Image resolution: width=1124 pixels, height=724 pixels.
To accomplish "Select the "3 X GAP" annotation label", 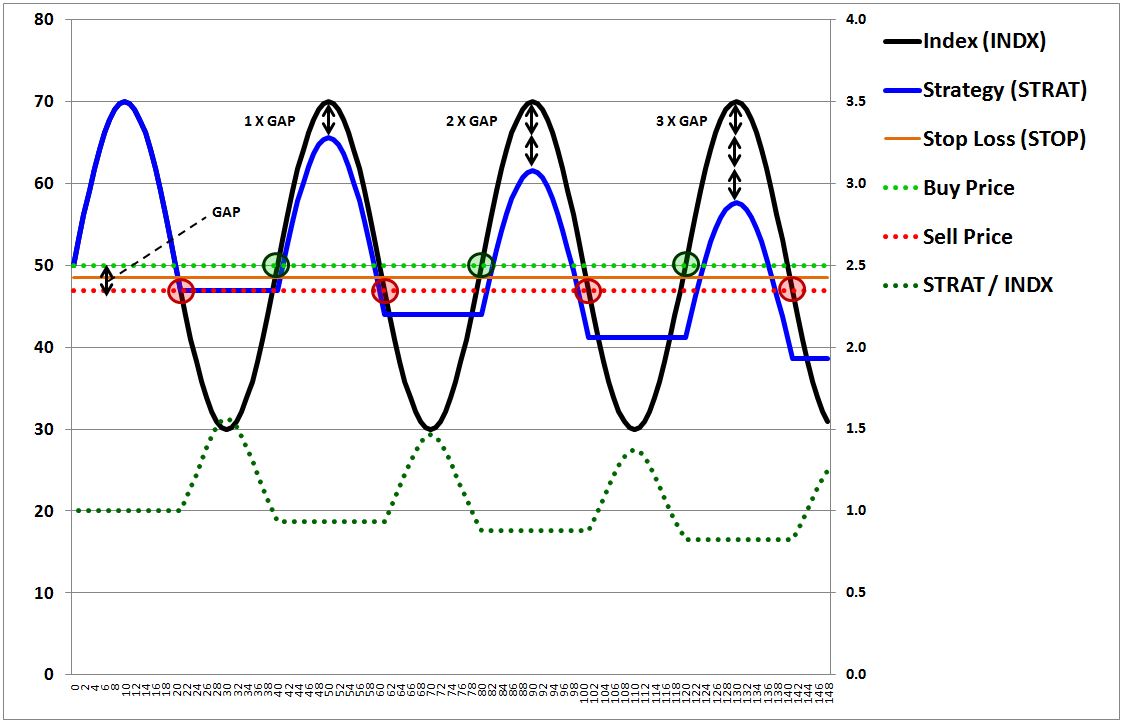I will [x=681, y=121].
